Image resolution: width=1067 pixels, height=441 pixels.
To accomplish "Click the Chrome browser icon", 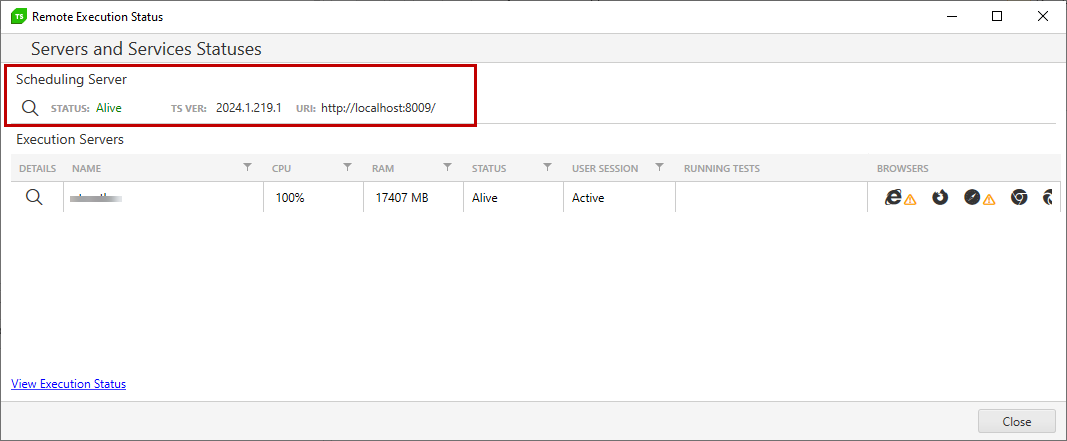I will tap(1019, 197).
